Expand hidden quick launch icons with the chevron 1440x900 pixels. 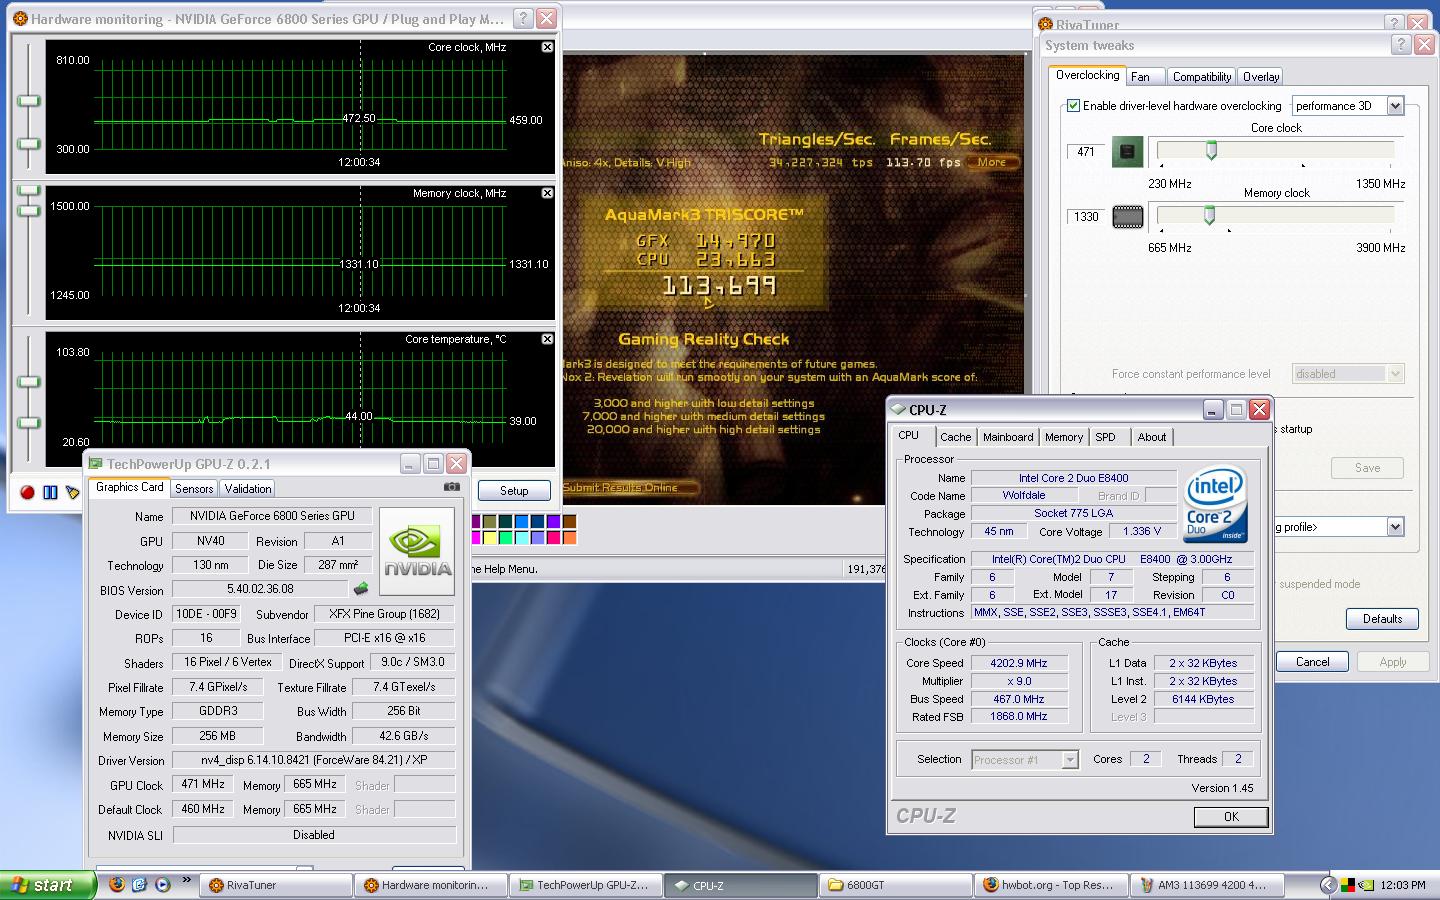coord(187,882)
